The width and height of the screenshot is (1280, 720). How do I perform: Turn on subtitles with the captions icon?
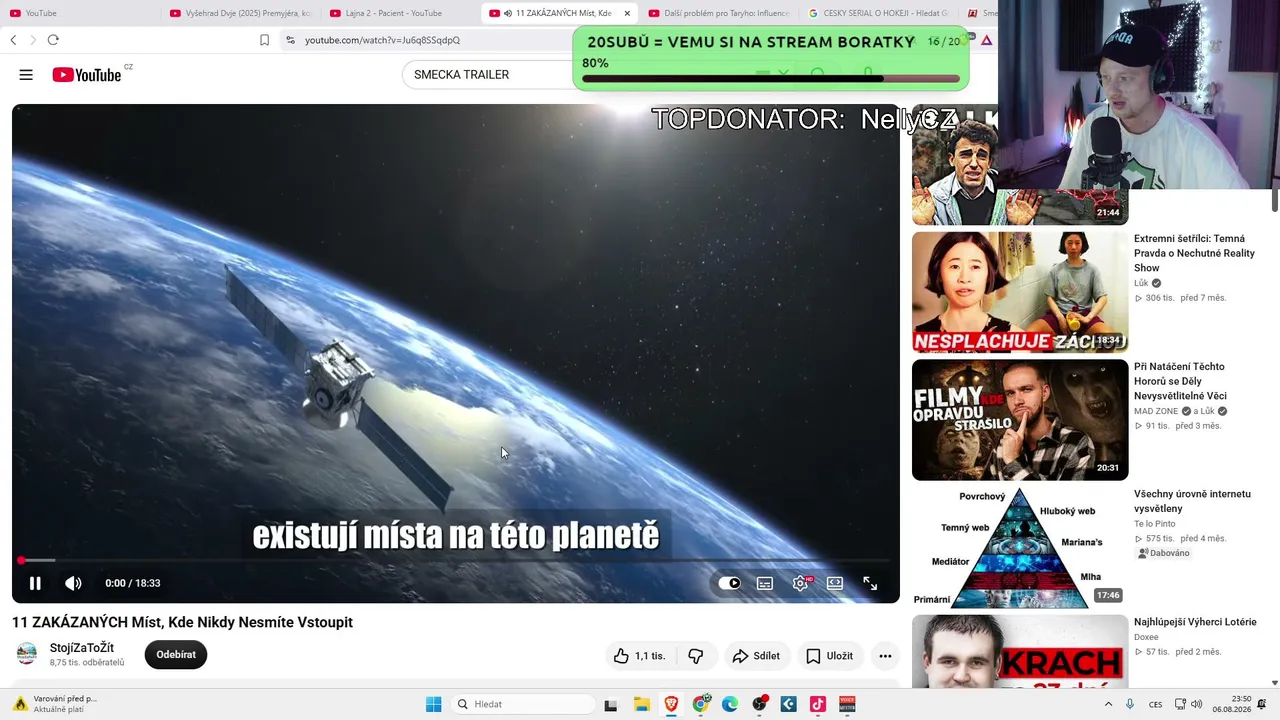[x=765, y=583]
